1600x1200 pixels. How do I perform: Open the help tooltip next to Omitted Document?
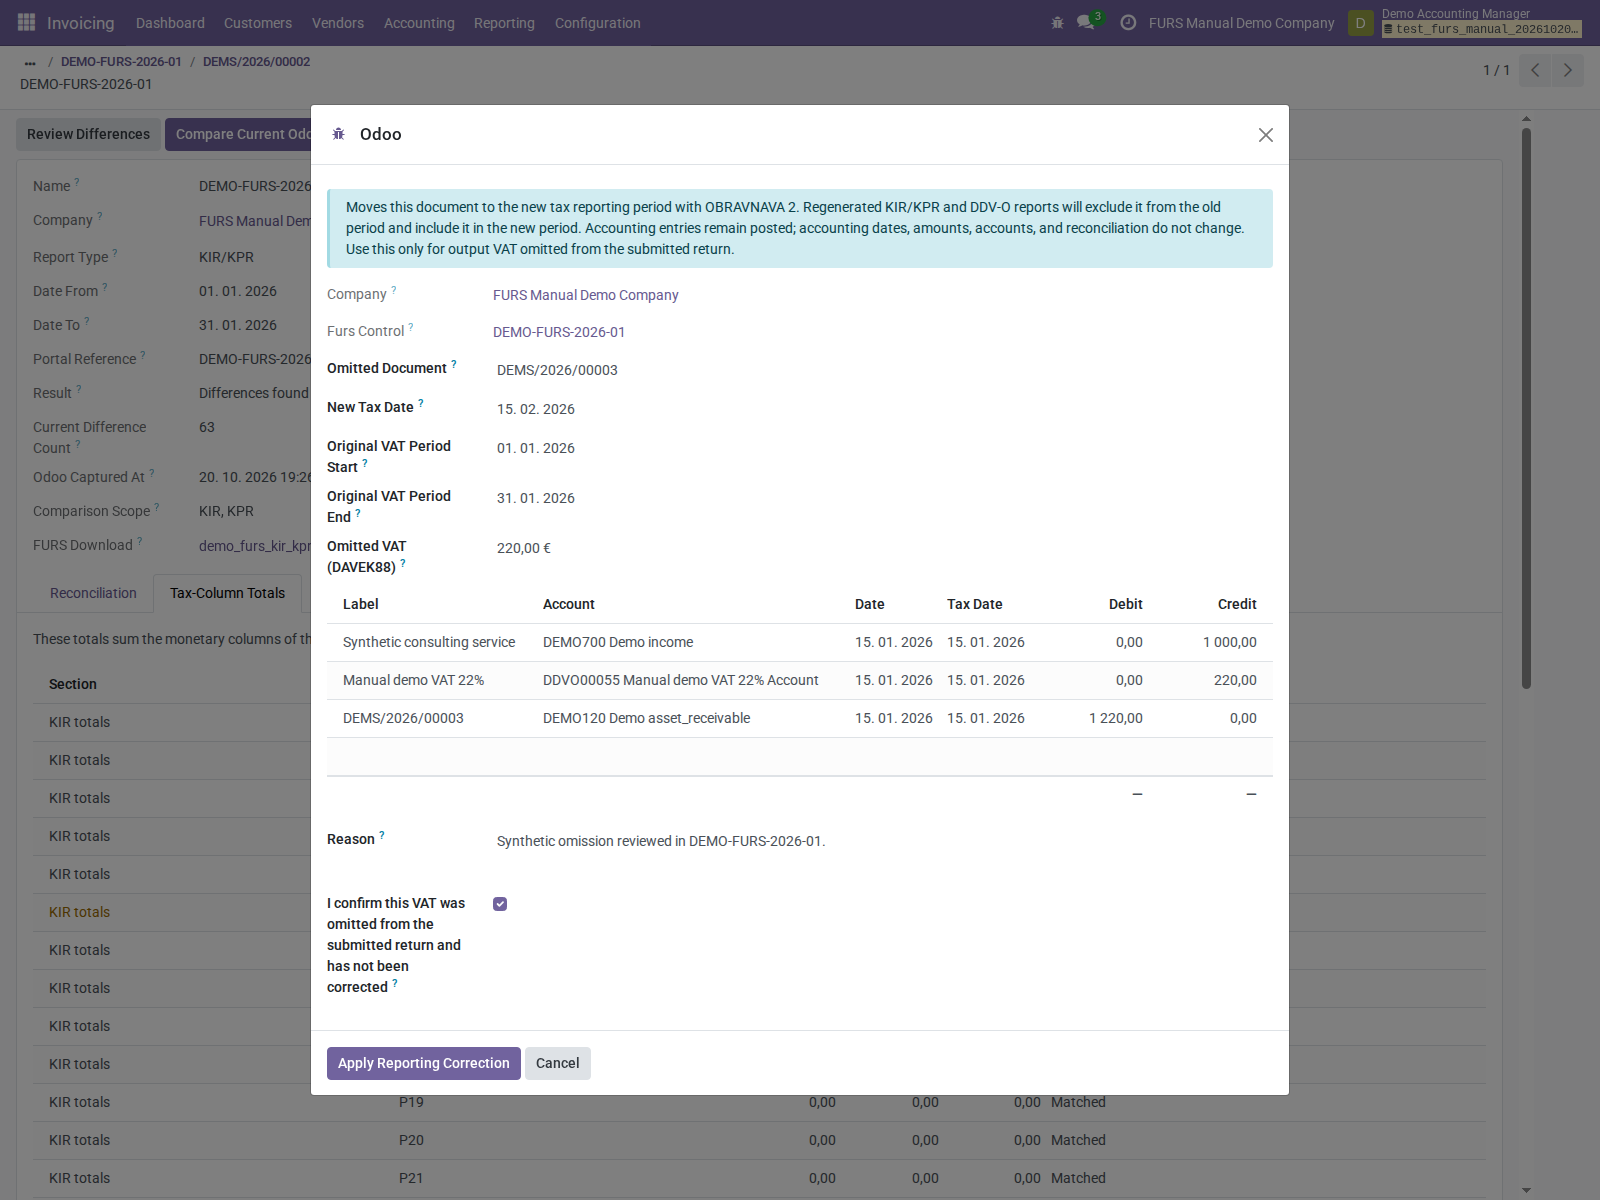(x=454, y=364)
